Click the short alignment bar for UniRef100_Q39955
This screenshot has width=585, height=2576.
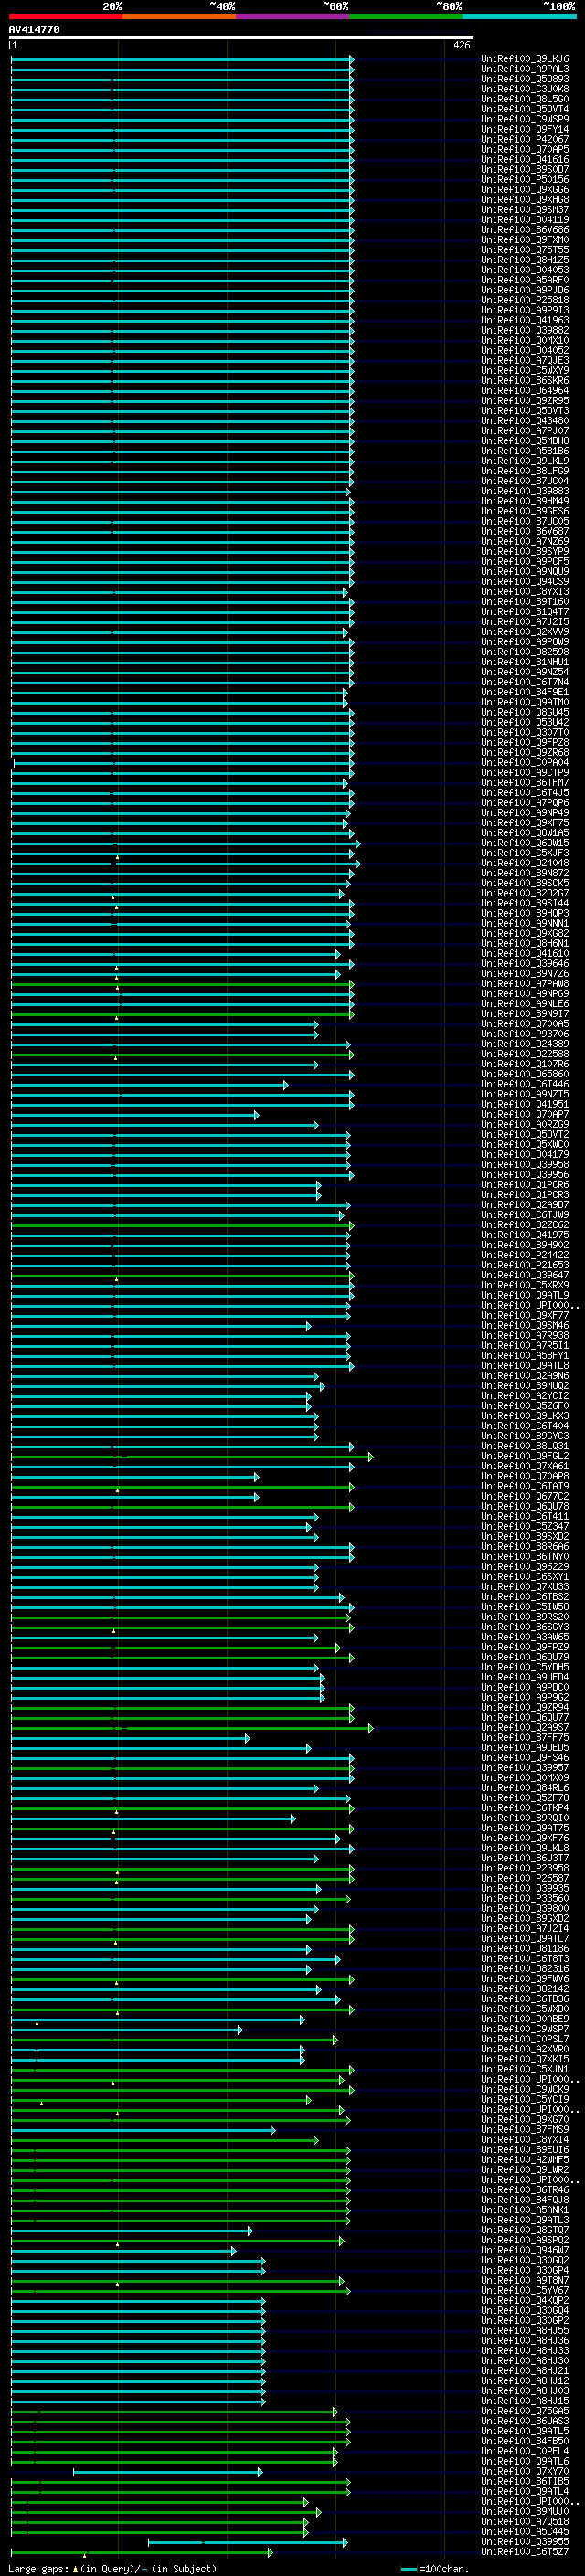pos(247,2542)
